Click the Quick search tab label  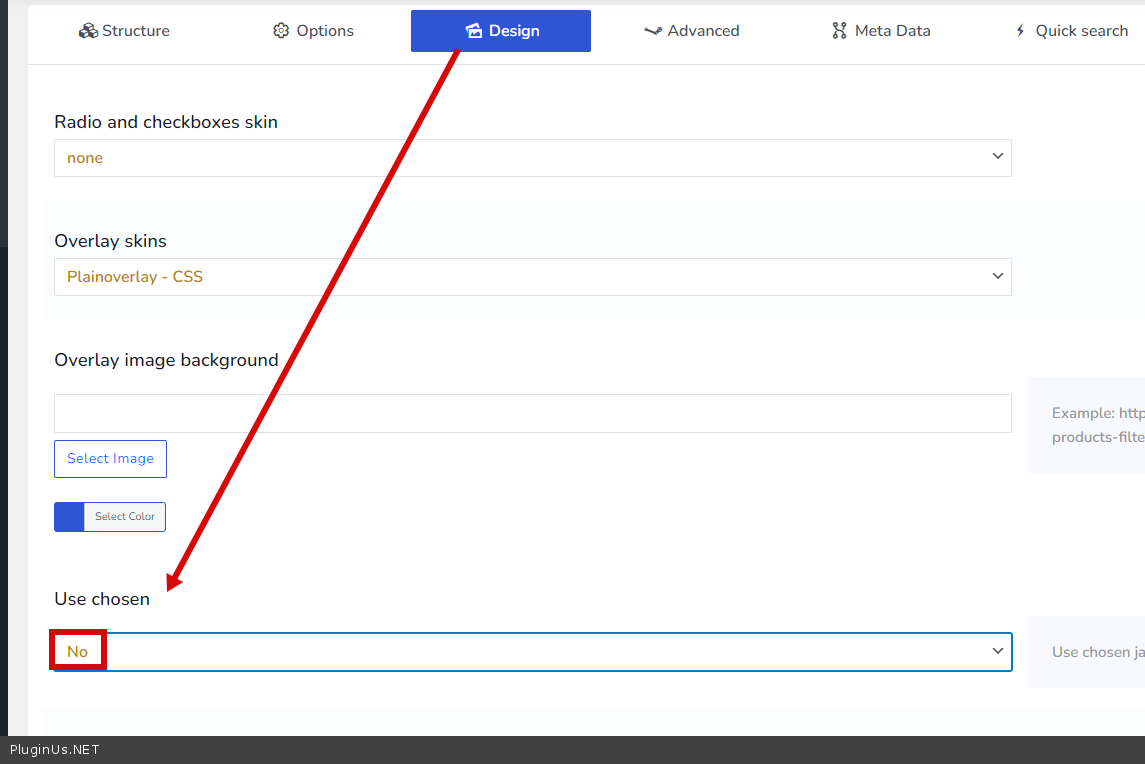tap(1081, 31)
